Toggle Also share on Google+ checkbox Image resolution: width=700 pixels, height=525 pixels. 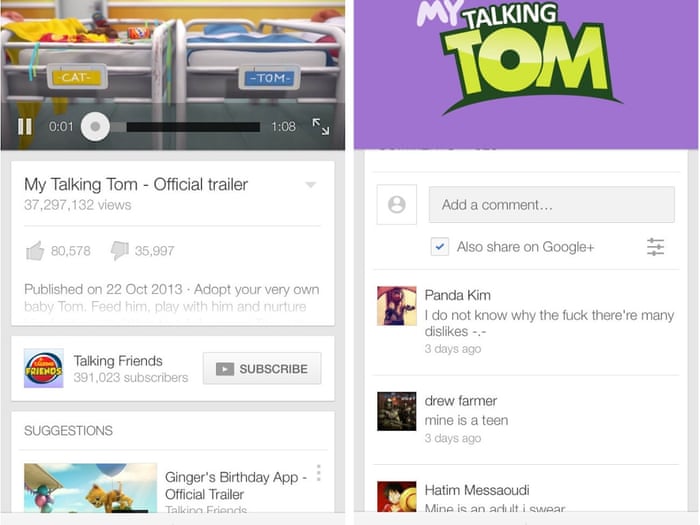440,247
